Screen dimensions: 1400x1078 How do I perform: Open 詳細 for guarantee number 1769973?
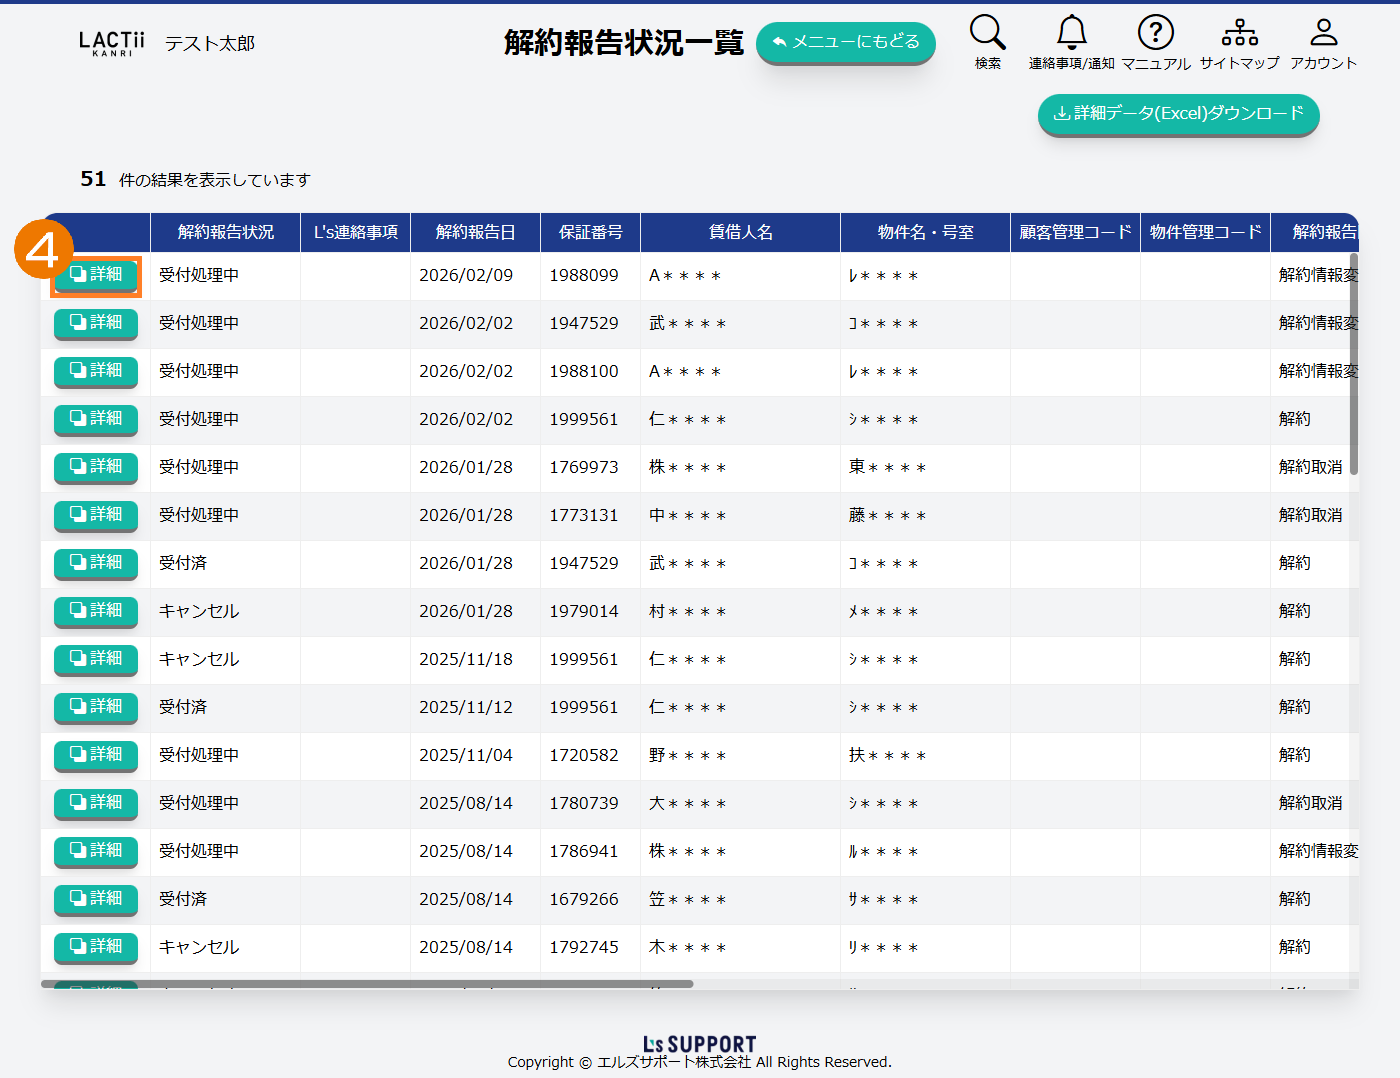tap(96, 467)
